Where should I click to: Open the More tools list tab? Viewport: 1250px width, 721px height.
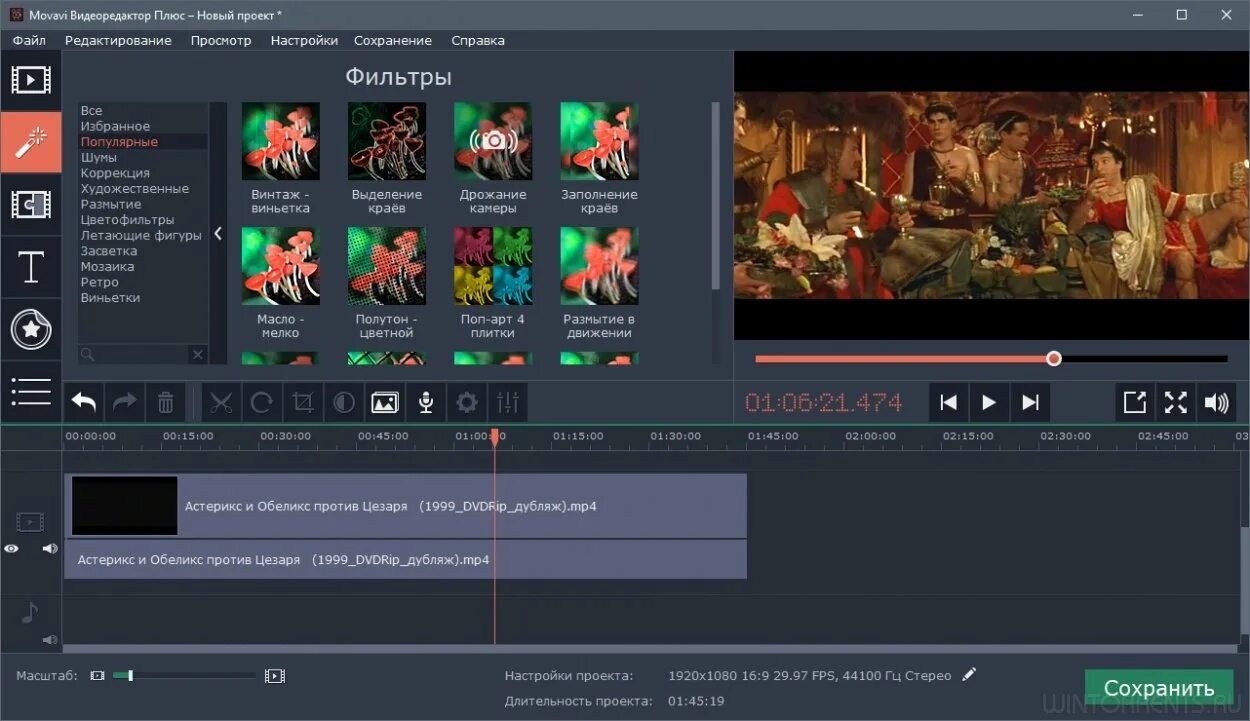[x=30, y=392]
